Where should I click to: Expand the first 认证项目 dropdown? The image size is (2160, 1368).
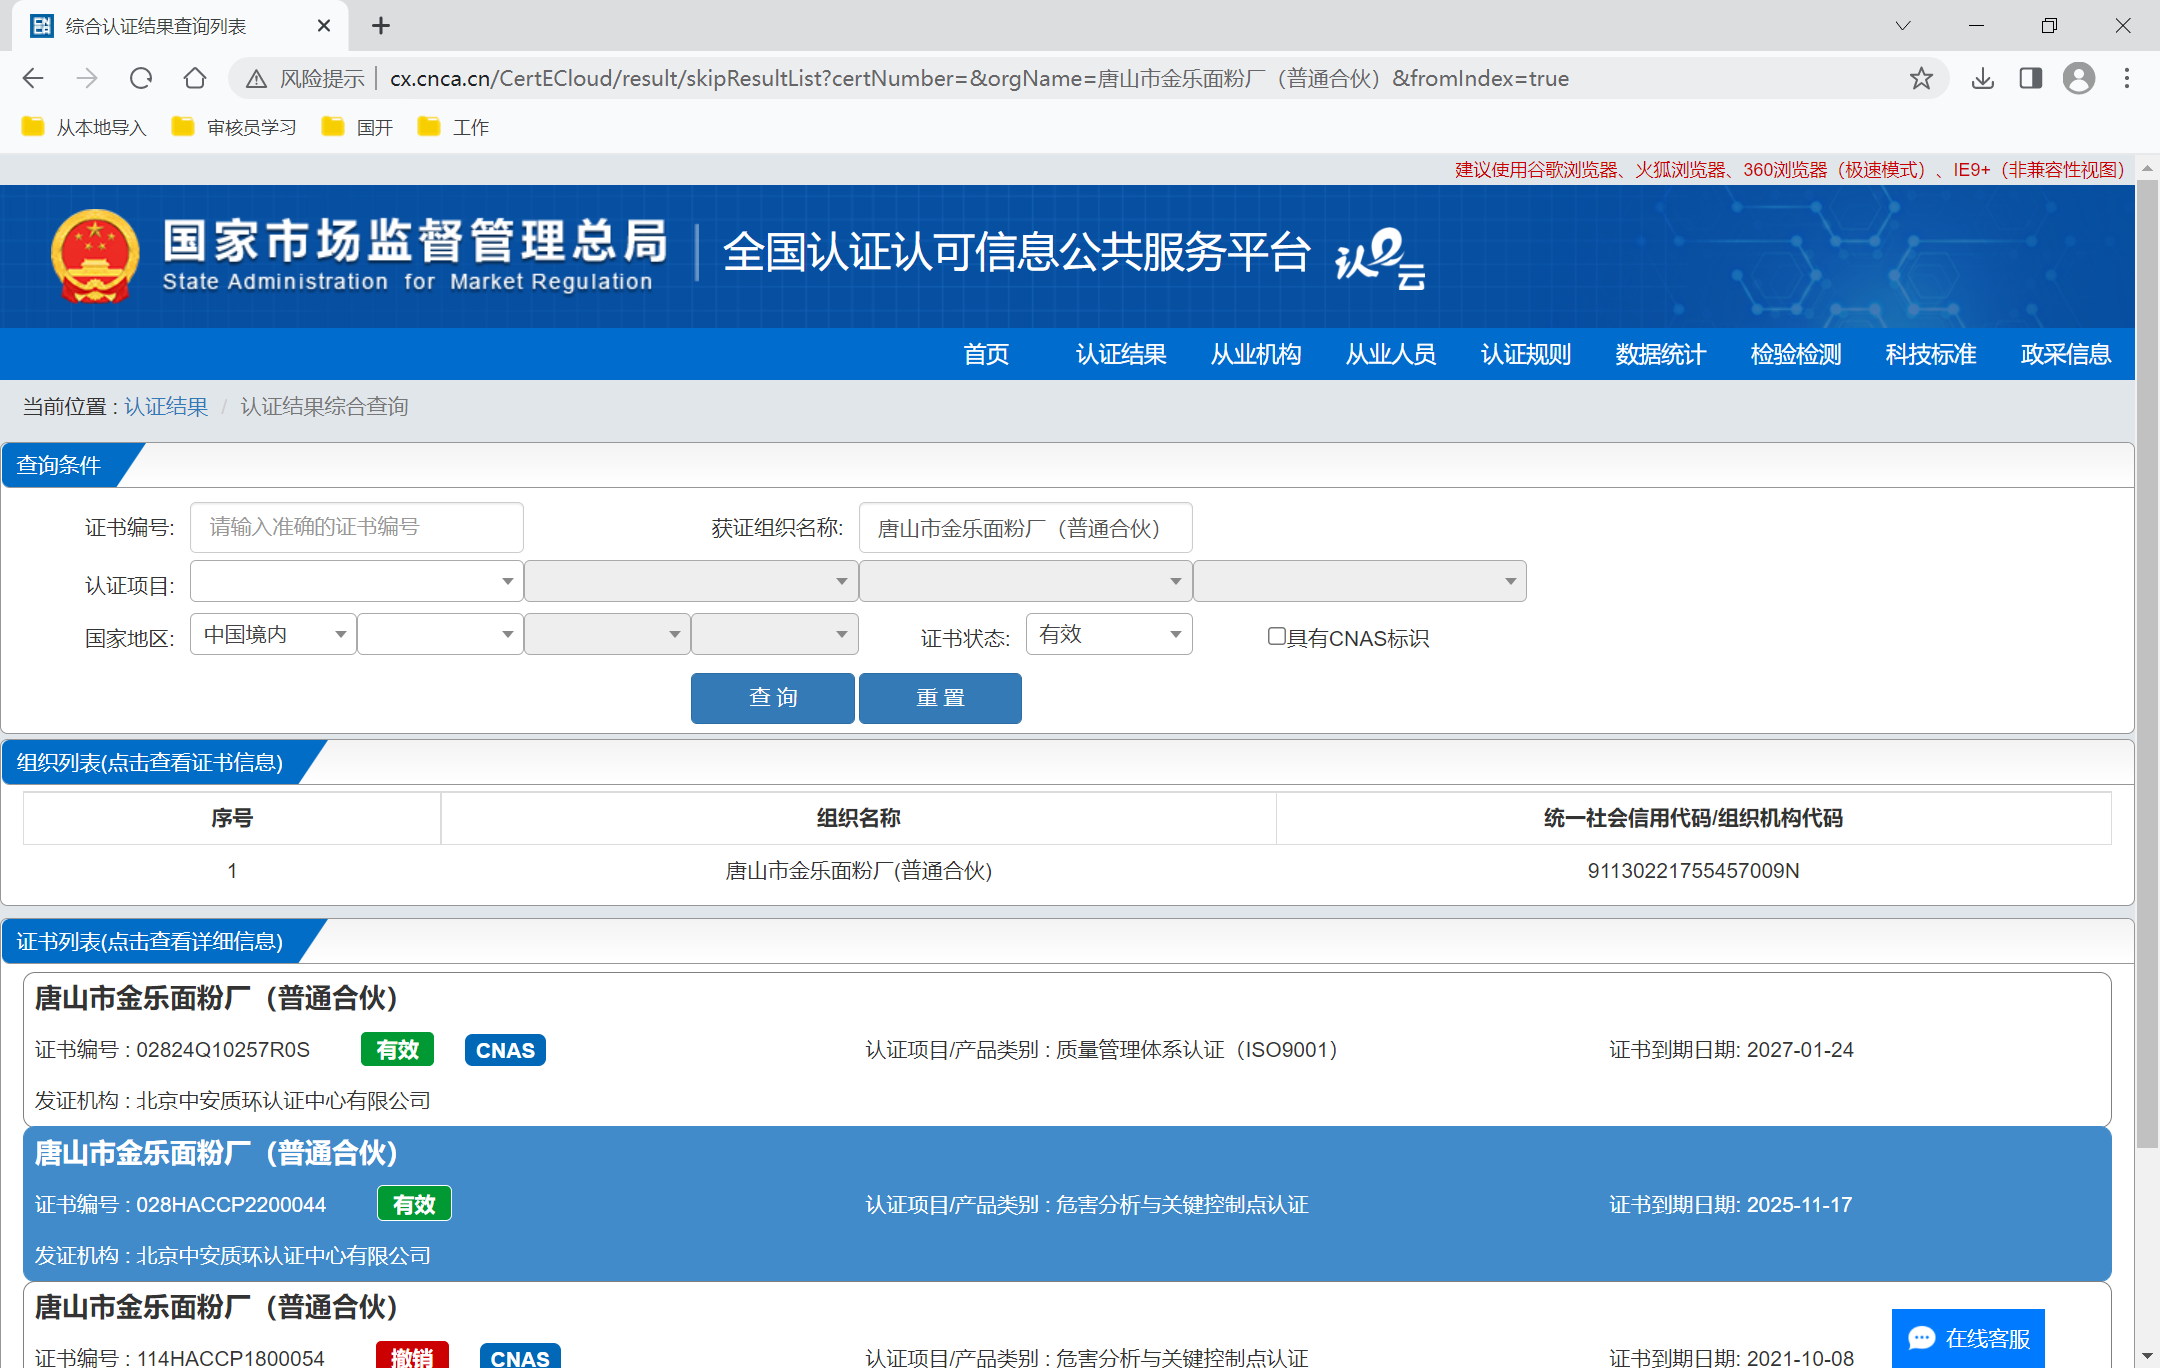point(356,581)
